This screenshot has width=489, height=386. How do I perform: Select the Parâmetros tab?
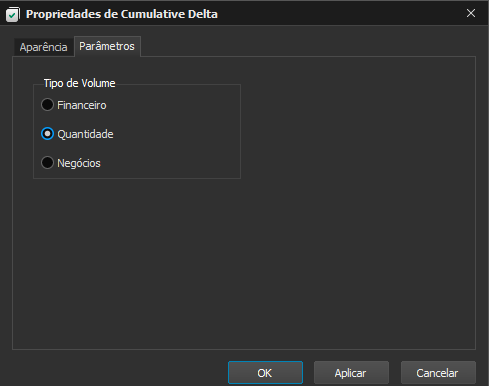pyautogui.click(x=107, y=46)
